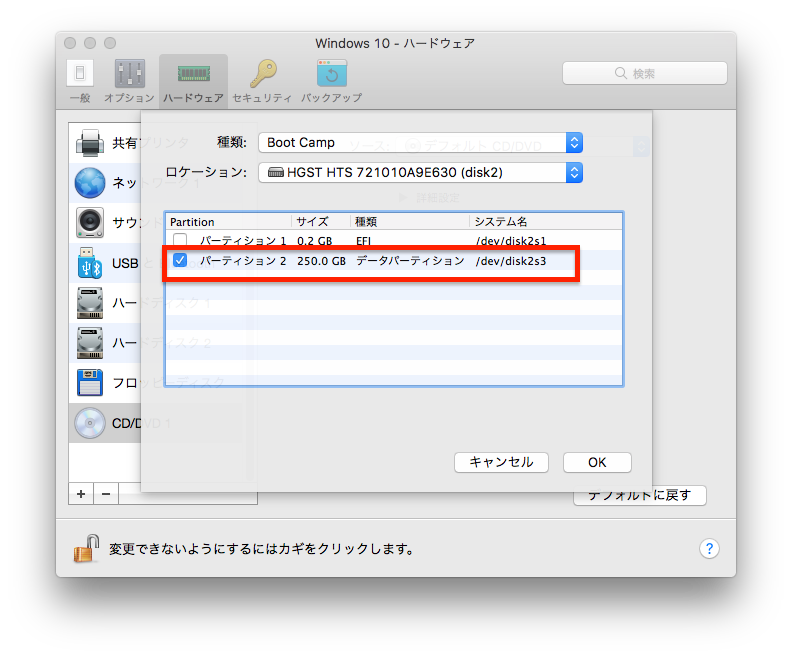Click the 種類 column header in table
The height and width of the screenshot is (657, 792).
click(410, 222)
